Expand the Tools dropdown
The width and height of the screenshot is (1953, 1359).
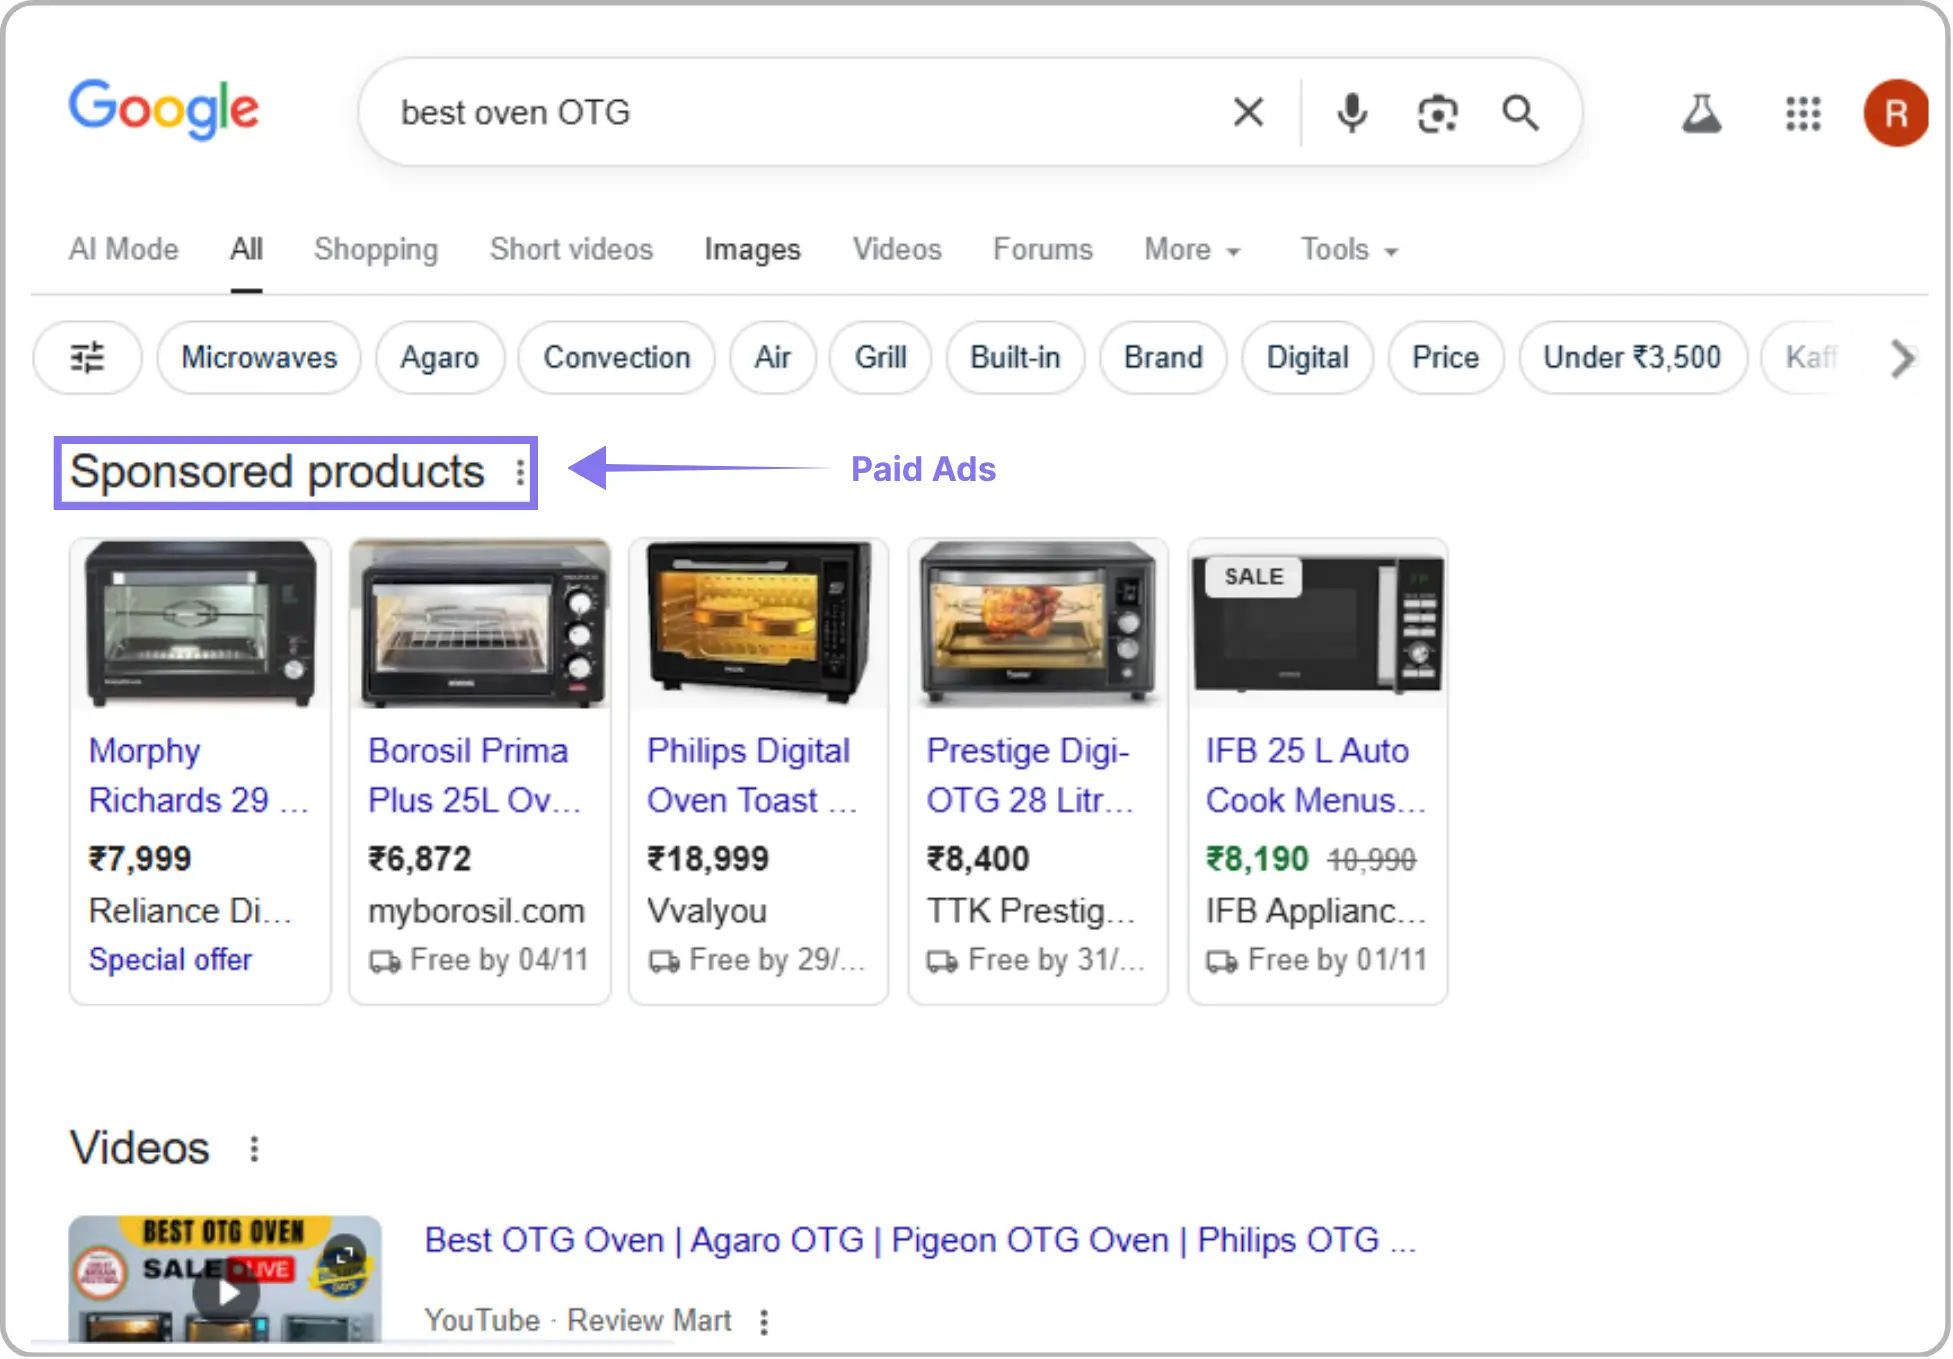(x=1349, y=249)
